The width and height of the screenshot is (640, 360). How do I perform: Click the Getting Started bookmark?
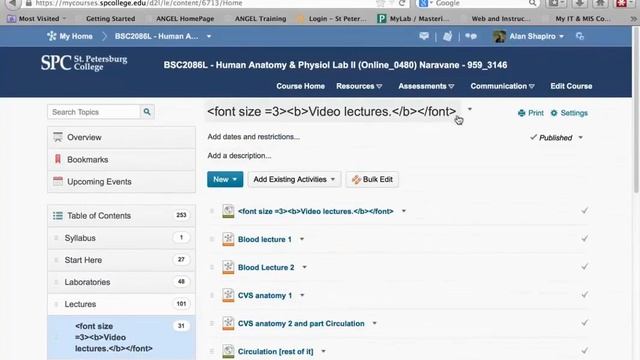tap(110, 18)
